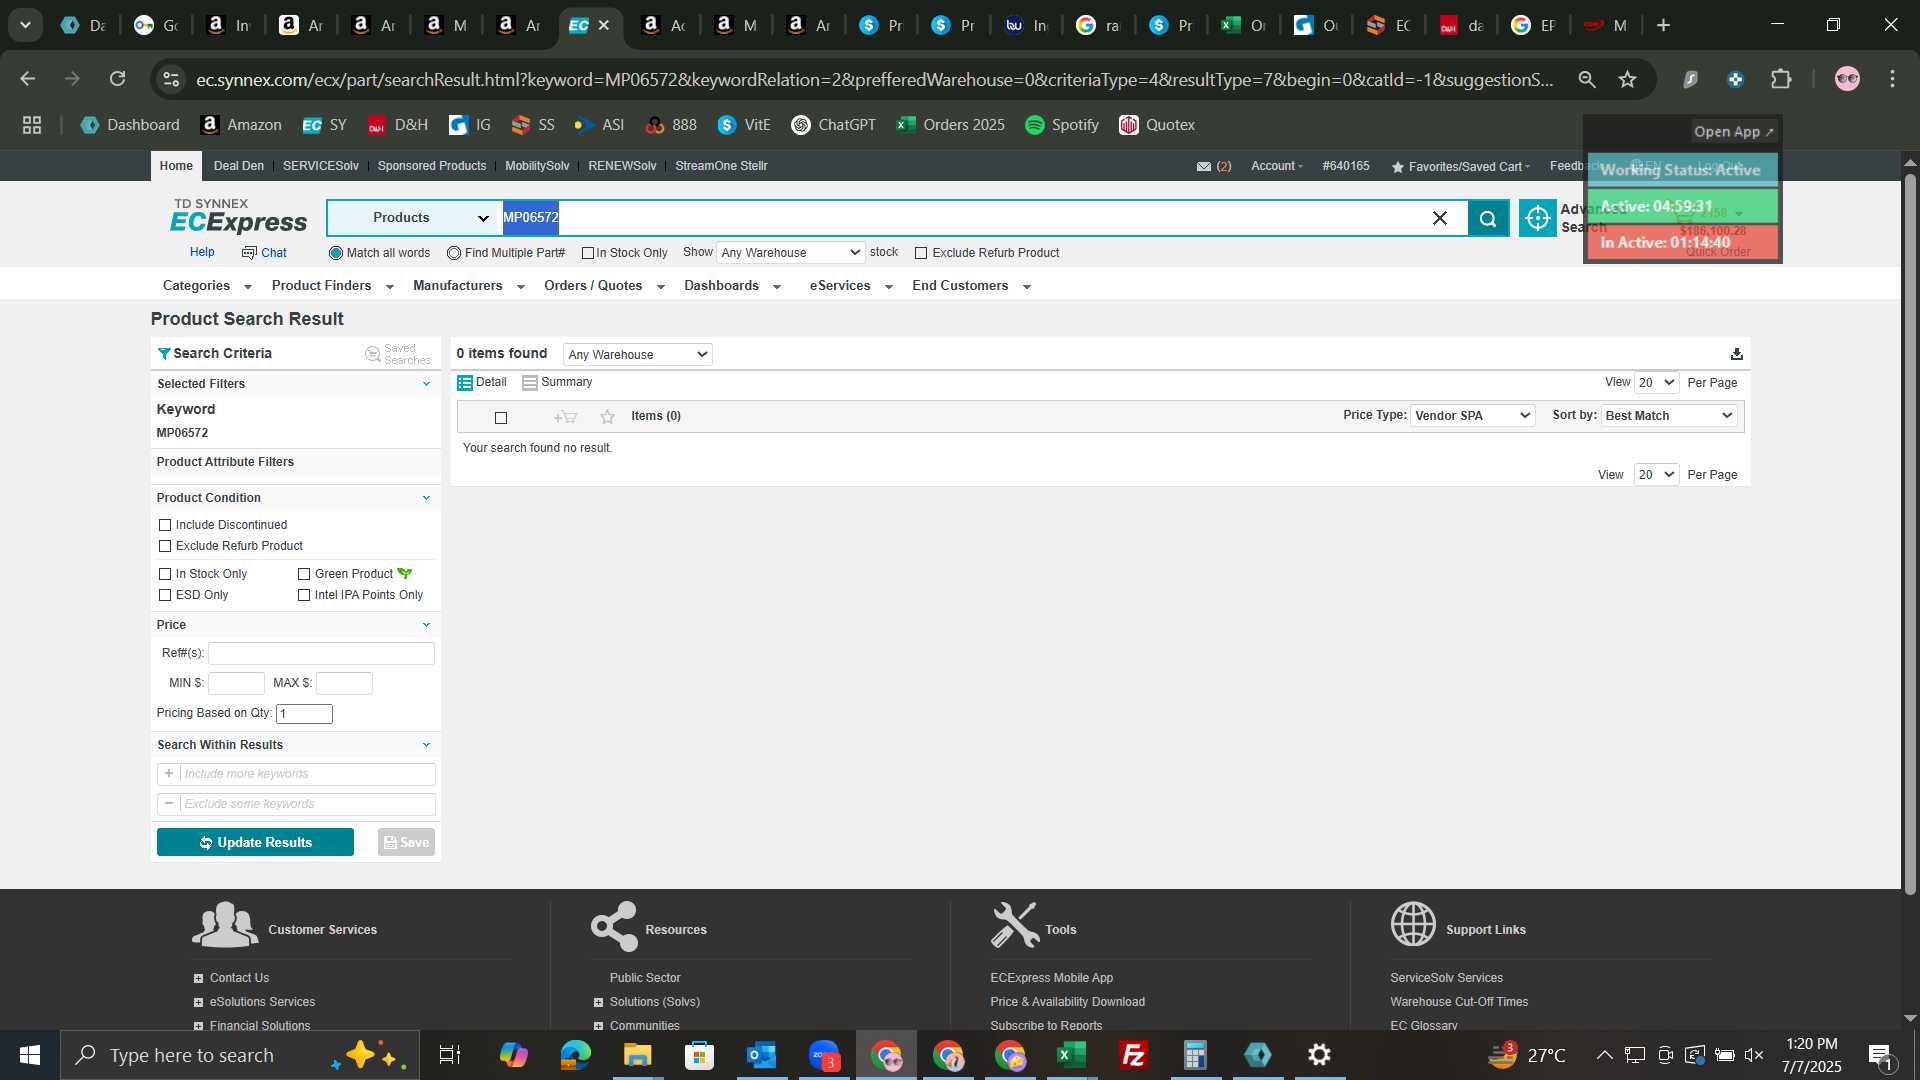This screenshot has height=1080, width=1920.
Task: Open File Explorer from taskbar
Action: (638, 1055)
